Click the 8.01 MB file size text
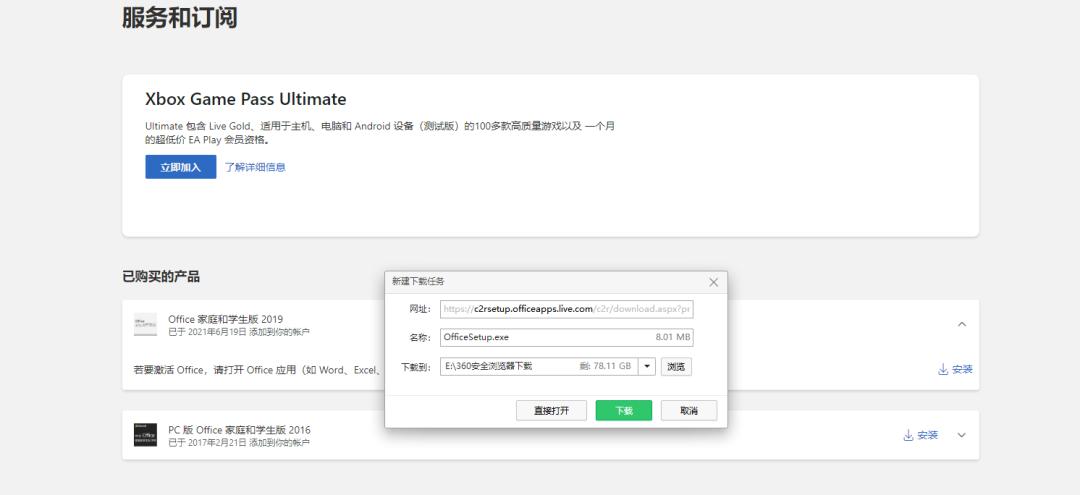This screenshot has height=495, width=1080. pyautogui.click(x=673, y=337)
